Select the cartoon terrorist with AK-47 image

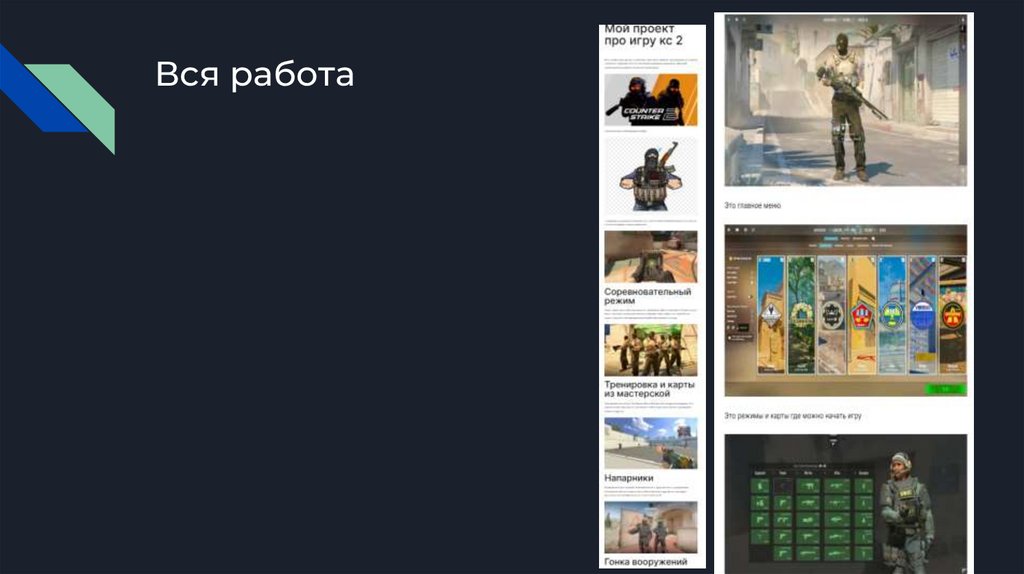[x=650, y=176]
